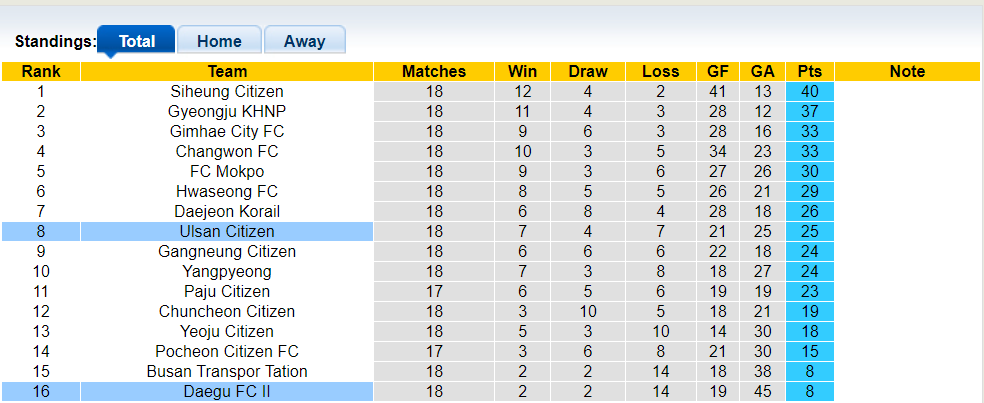Click Gimhae City FC in the table
The height and width of the screenshot is (403, 984).
coord(227,131)
